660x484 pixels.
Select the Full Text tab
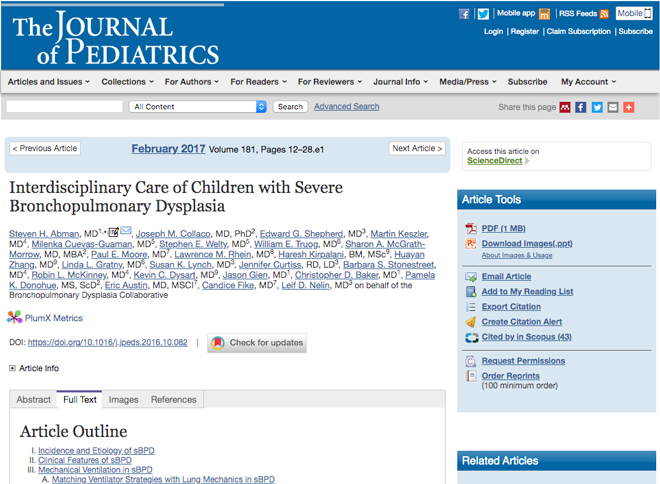tap(80, 399)
